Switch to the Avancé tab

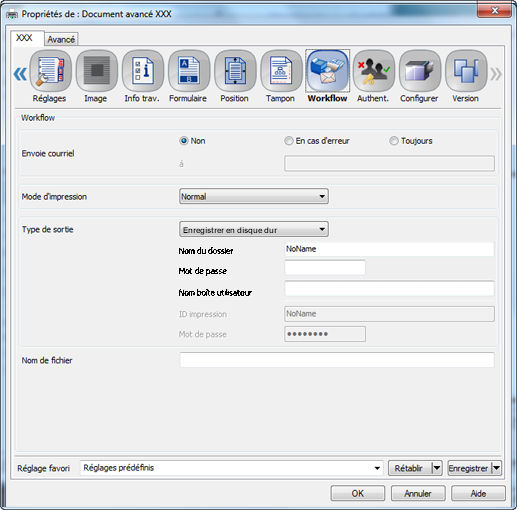coord(61,39)
